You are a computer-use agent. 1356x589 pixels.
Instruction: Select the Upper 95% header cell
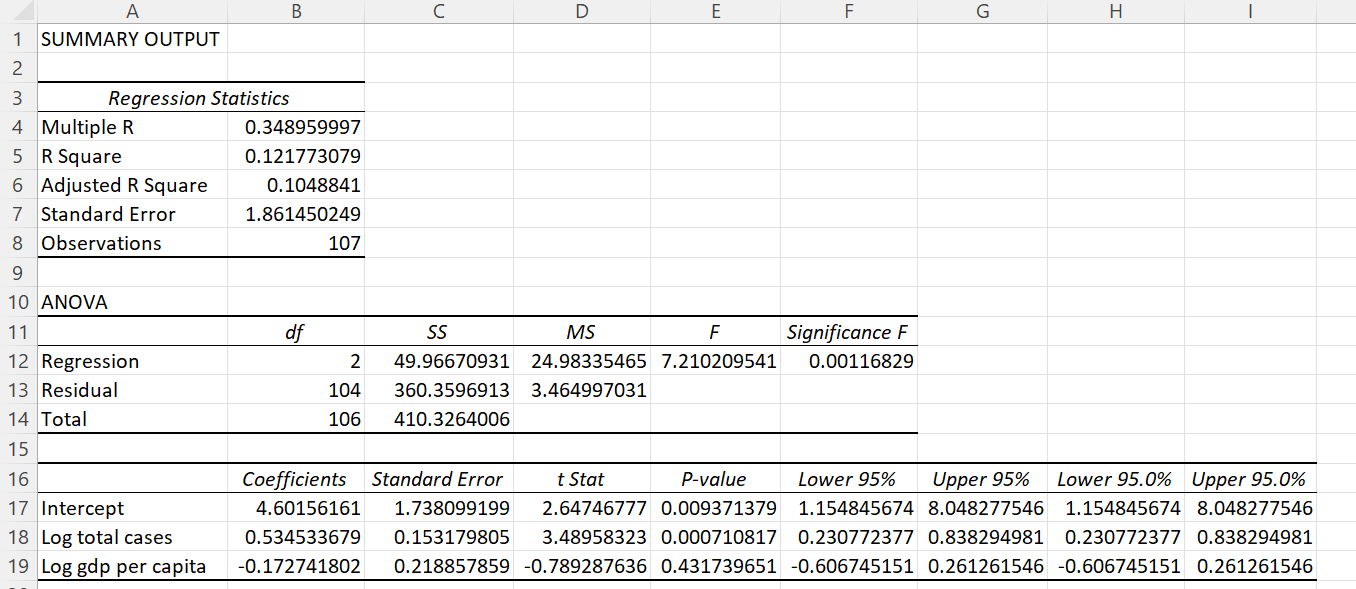pyautogui.click(x=982, y=478)
